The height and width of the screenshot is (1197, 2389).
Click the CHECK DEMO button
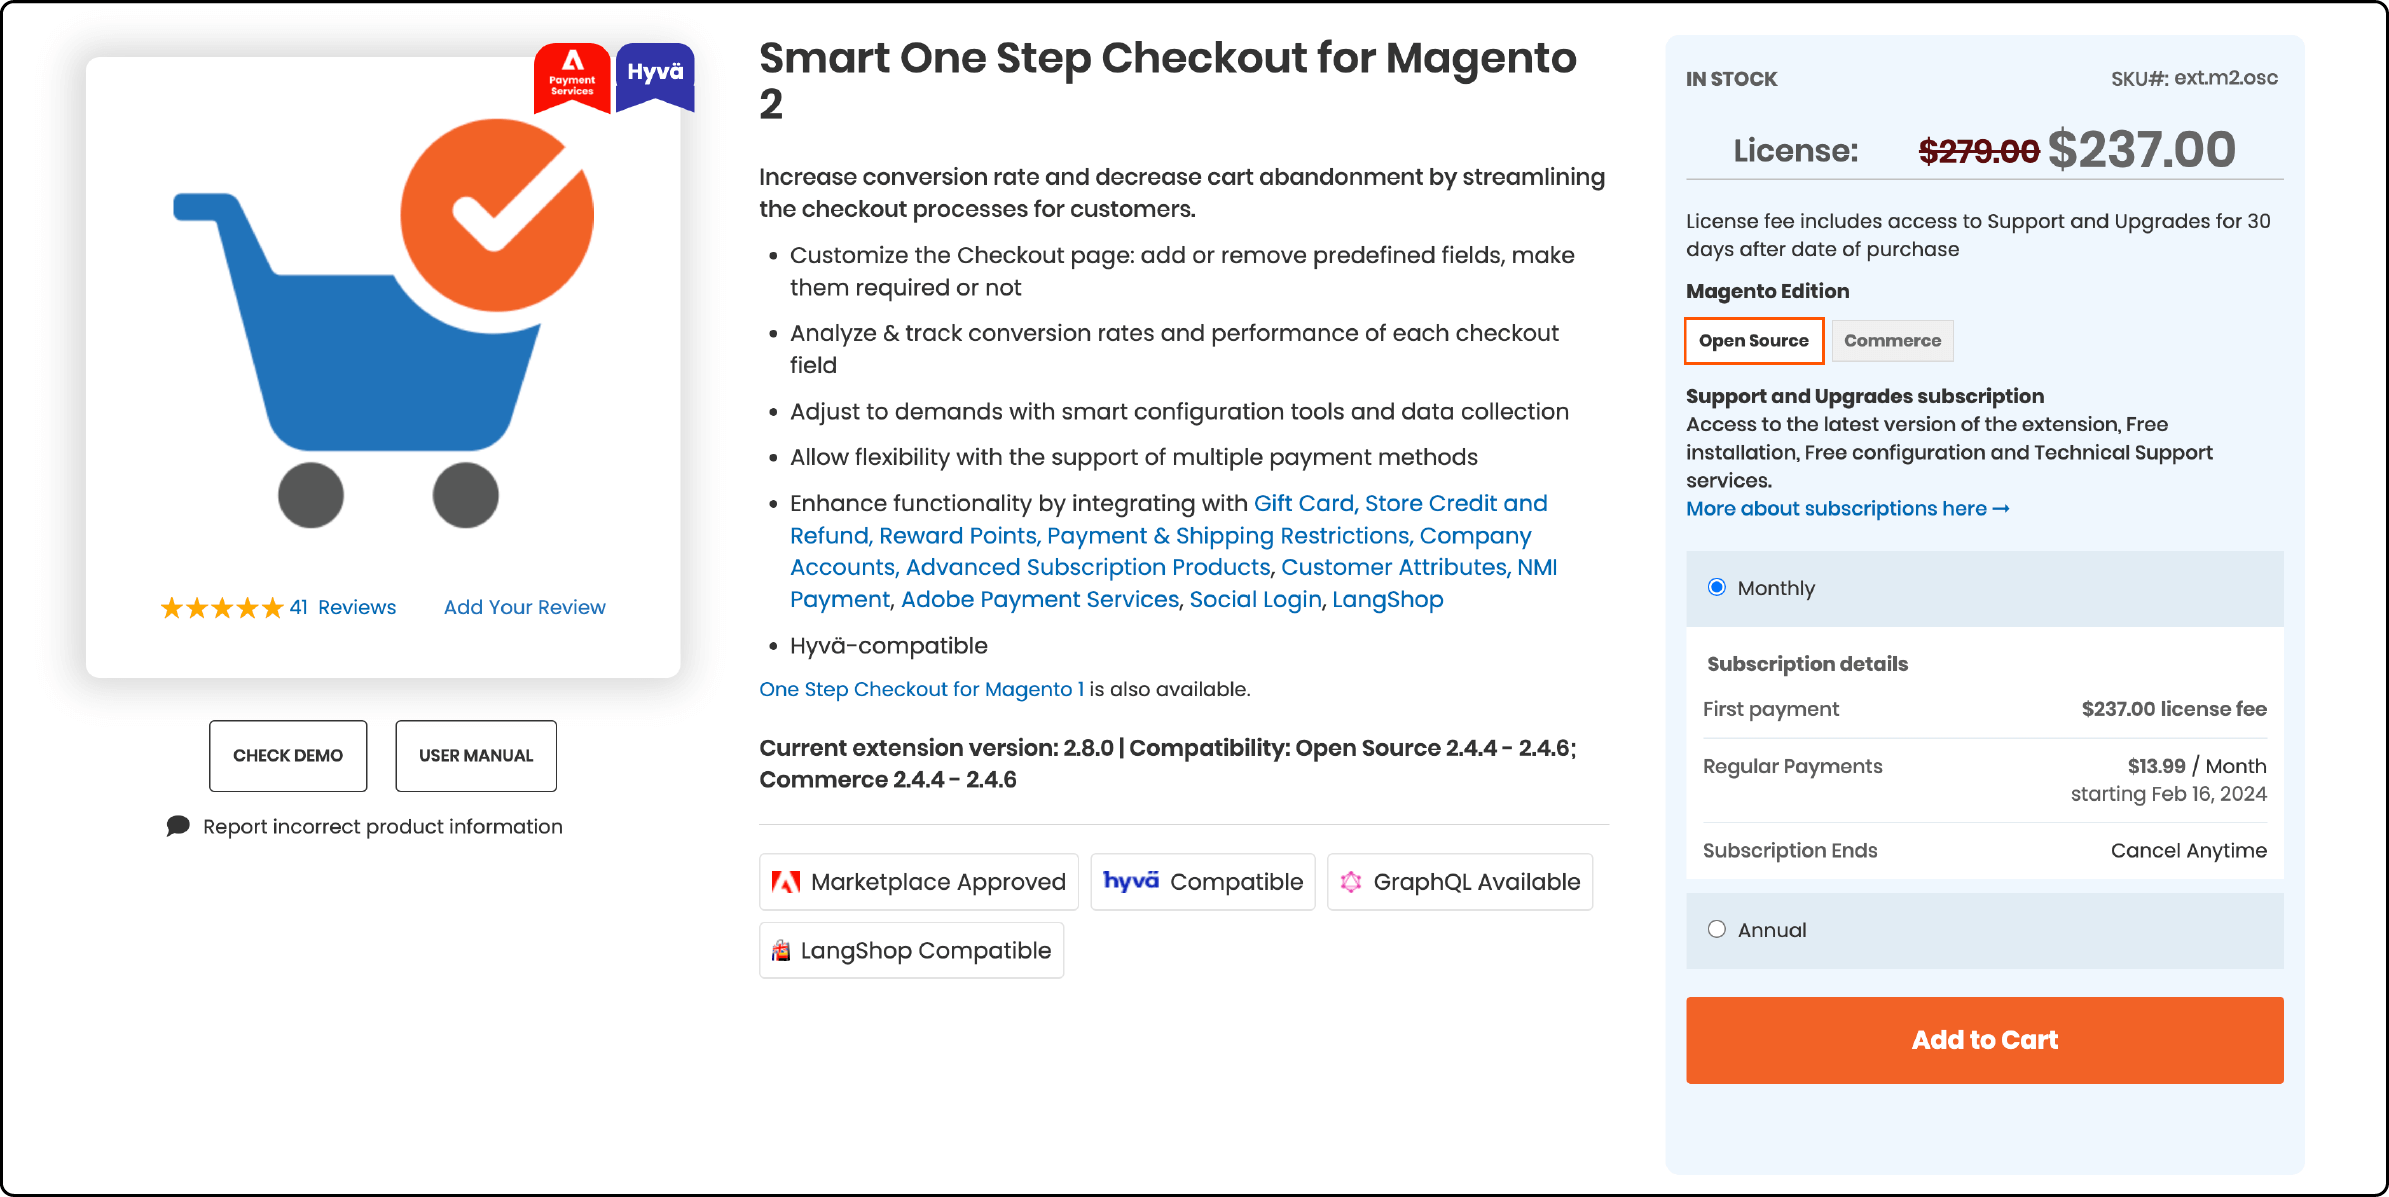tap(289, 754)
